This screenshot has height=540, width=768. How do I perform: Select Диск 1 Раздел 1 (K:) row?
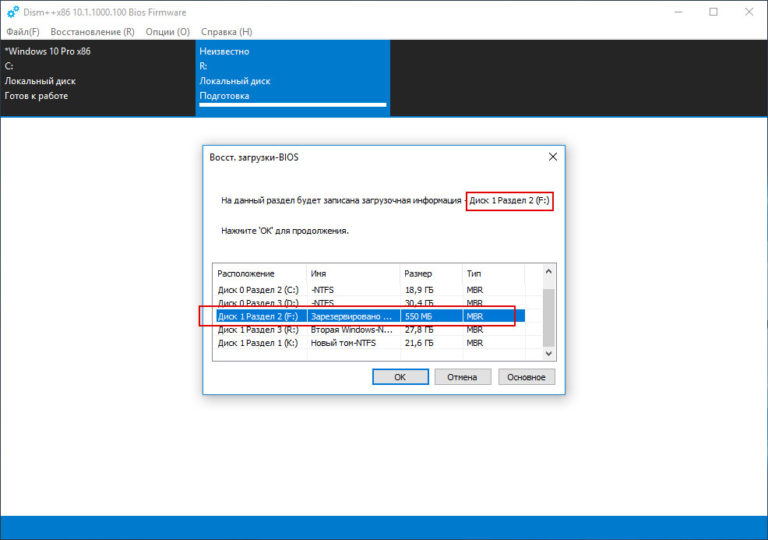click(257, 343)
